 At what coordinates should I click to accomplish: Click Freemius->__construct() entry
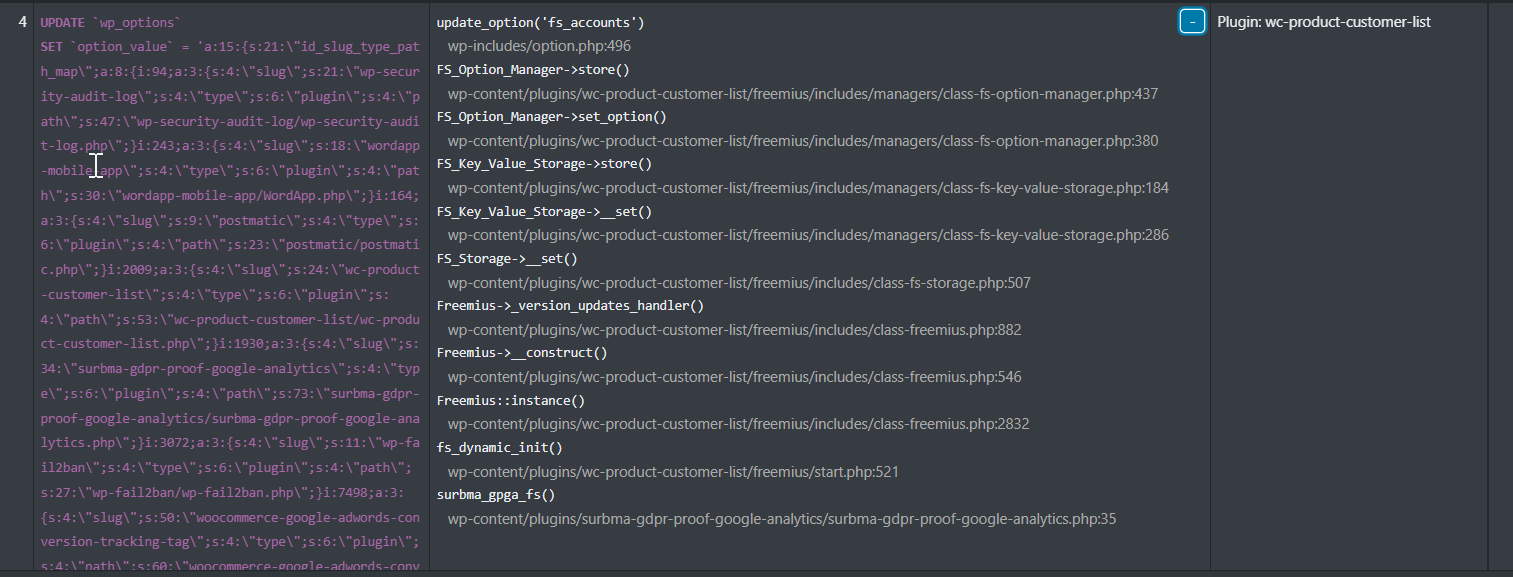[522, 352]
